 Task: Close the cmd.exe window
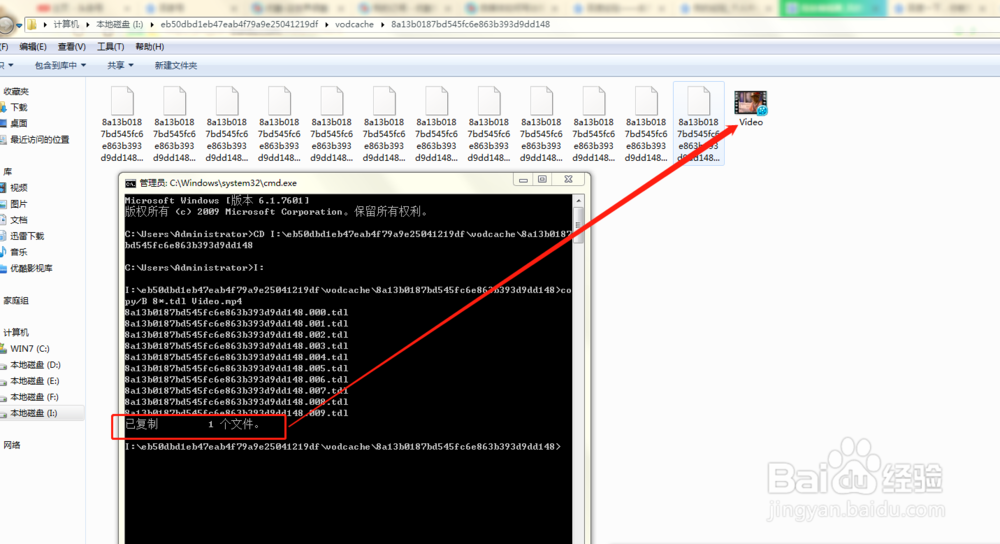click(568, 180)
